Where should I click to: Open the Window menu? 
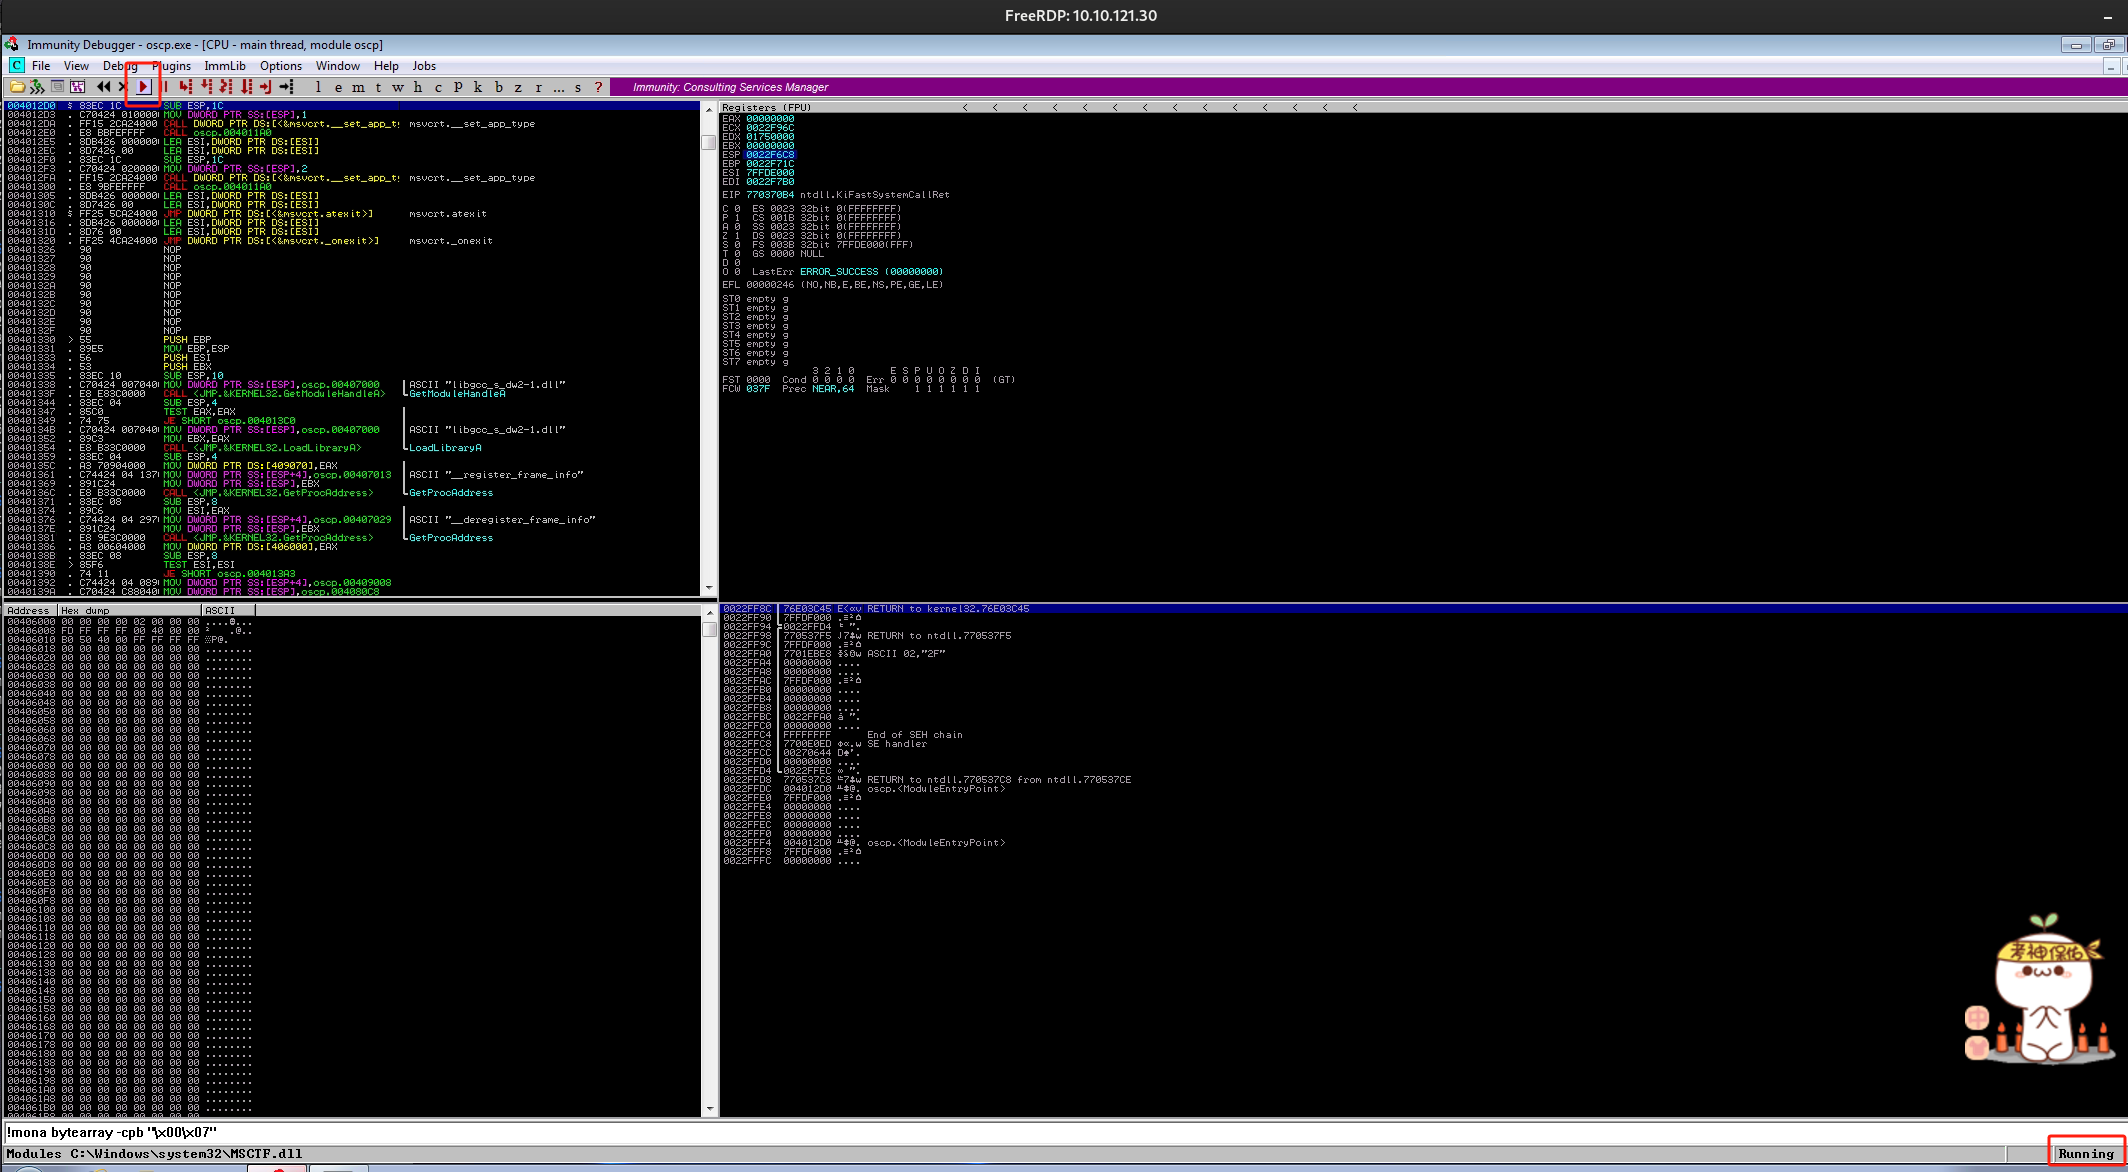(338, 66)
